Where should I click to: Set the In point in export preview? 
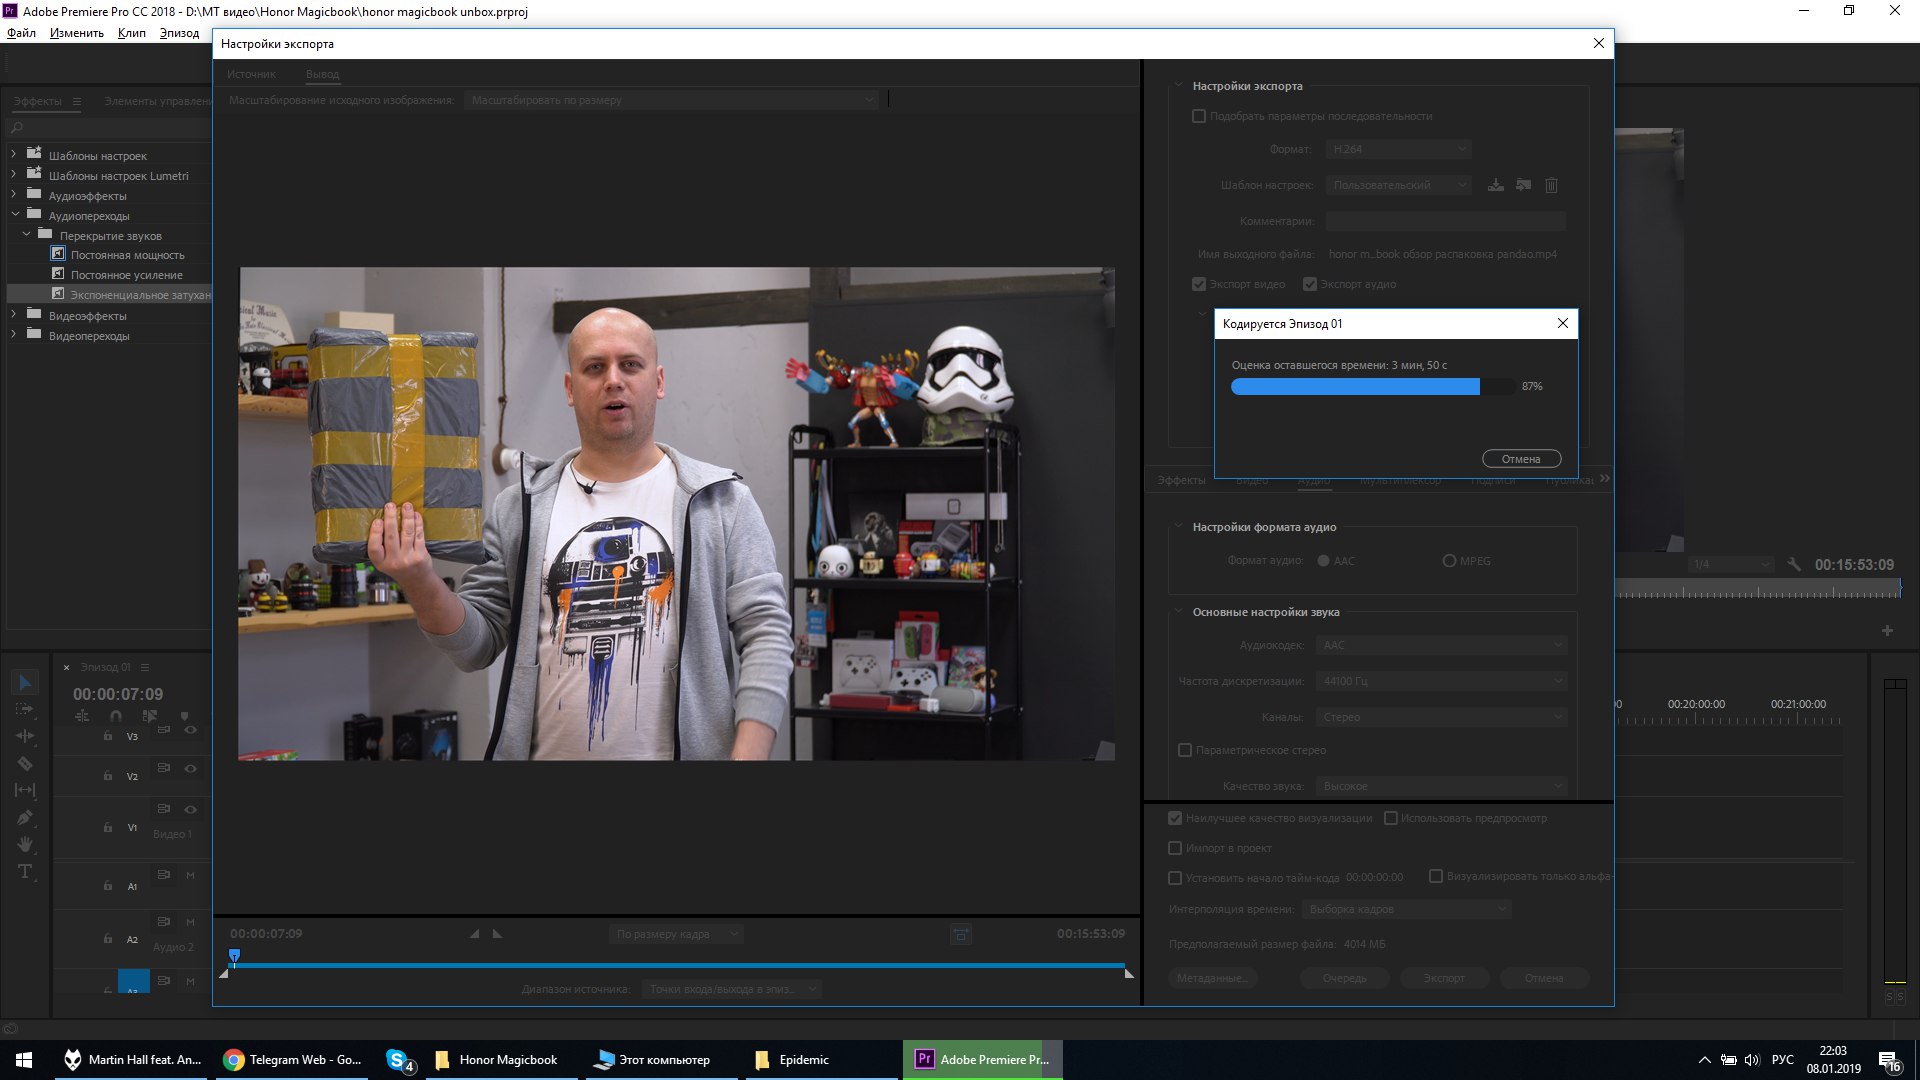(475, 934)
